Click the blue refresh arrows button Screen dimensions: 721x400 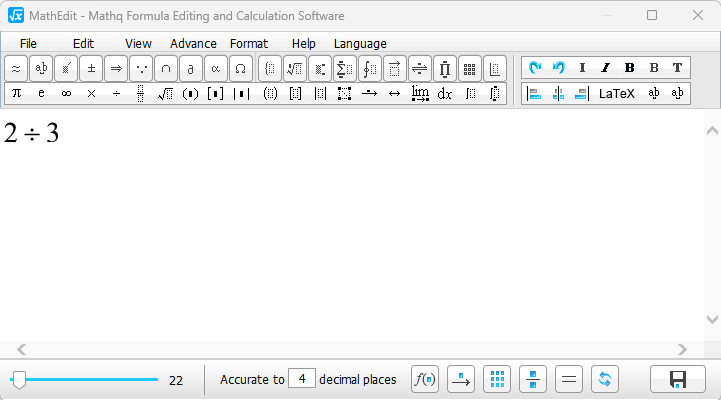(605, 379)
